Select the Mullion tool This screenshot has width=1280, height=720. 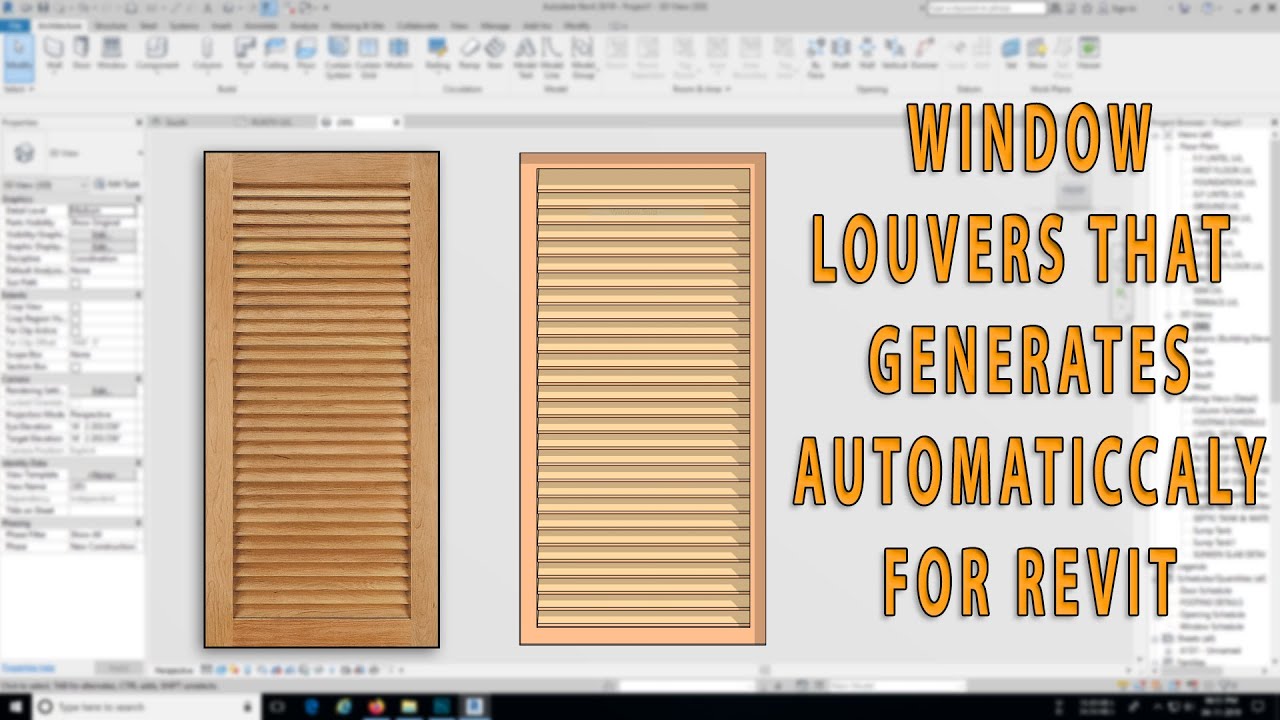399,53
